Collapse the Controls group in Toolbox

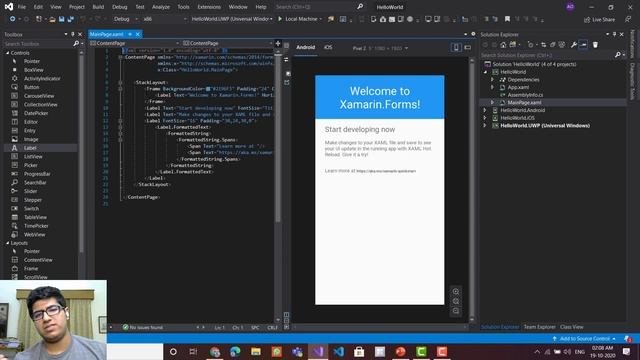(x=7, y=53)
